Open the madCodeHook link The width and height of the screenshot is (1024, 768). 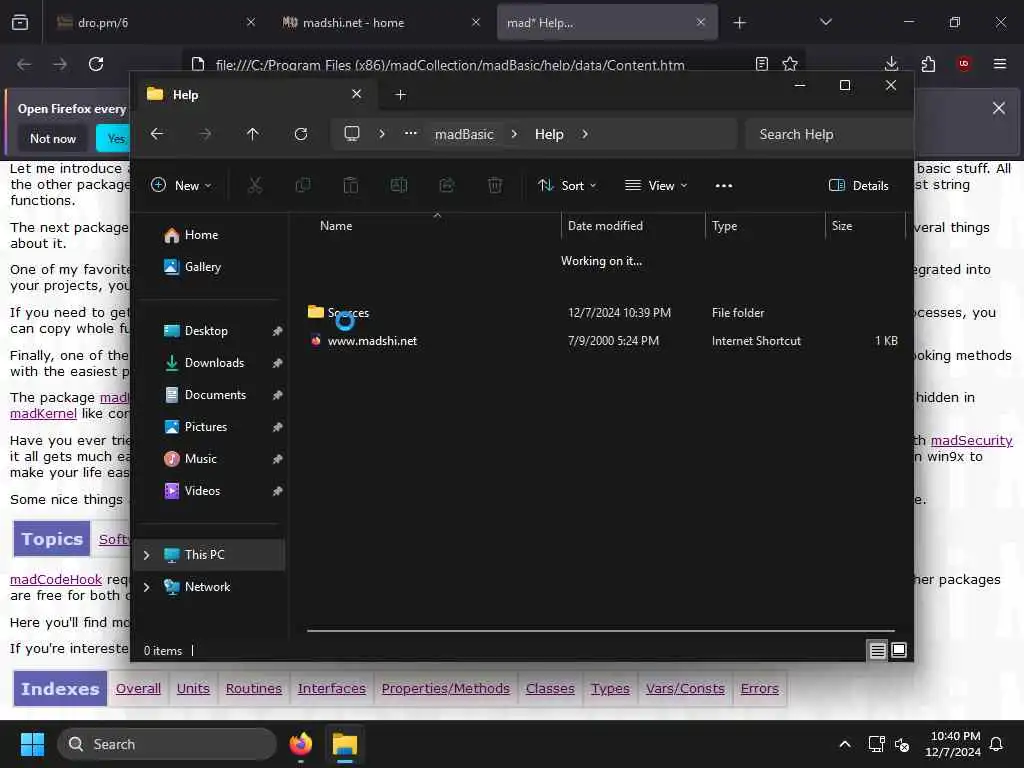(56, 580)
